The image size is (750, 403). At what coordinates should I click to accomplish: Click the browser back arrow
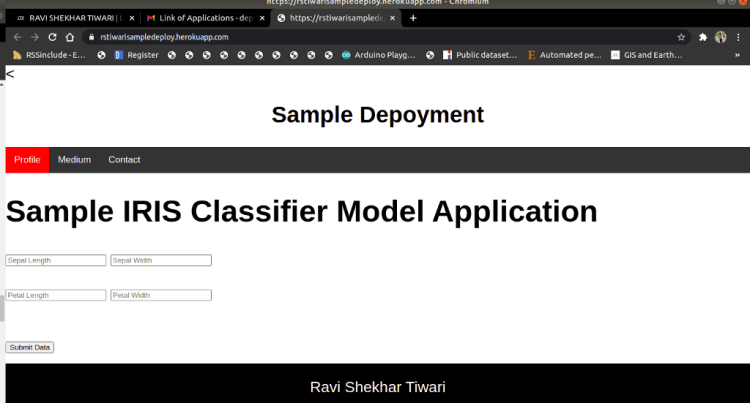(x=17, y=37)
